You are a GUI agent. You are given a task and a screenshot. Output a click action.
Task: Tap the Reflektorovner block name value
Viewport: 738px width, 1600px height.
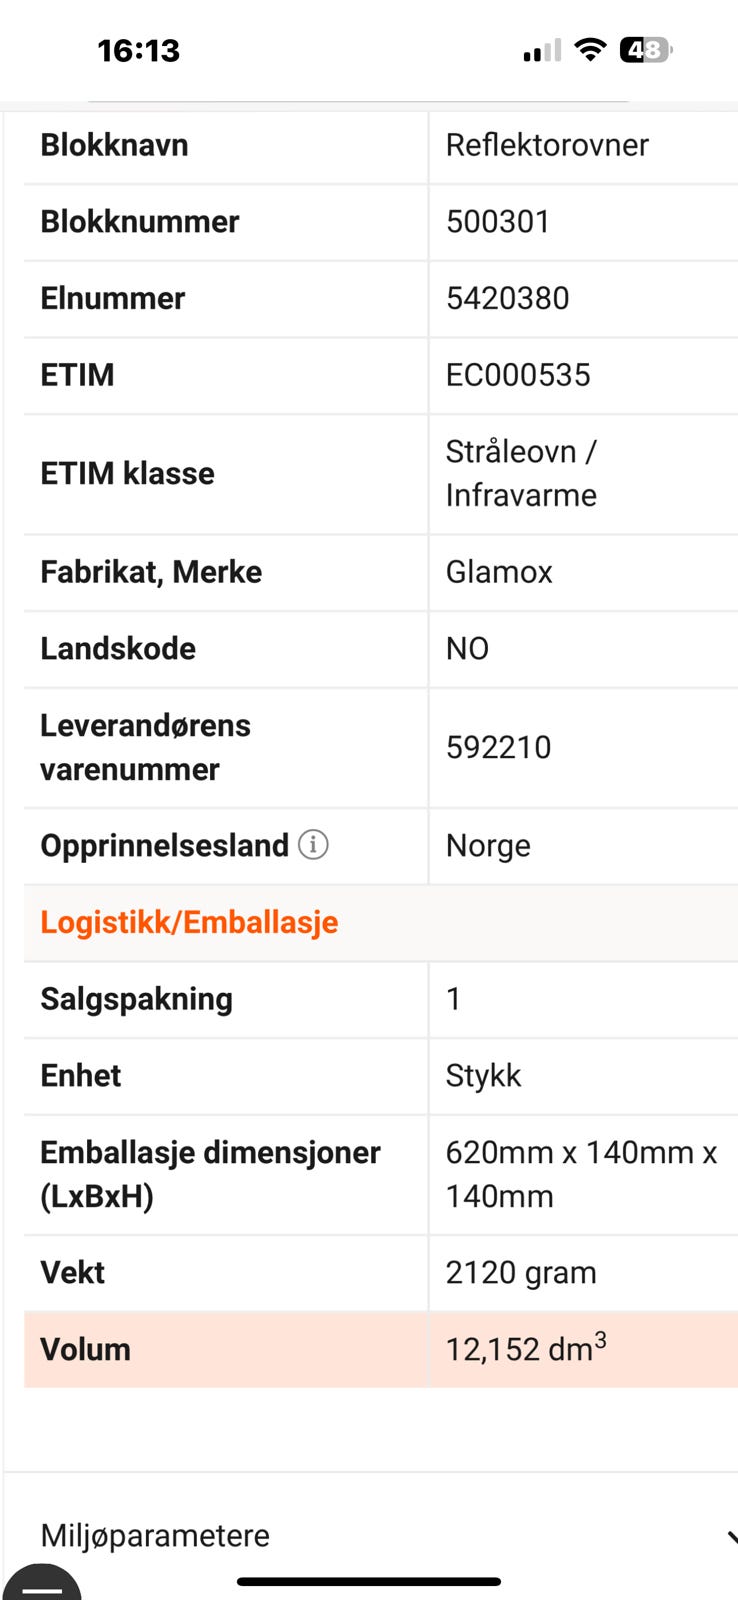click(547, 145)
